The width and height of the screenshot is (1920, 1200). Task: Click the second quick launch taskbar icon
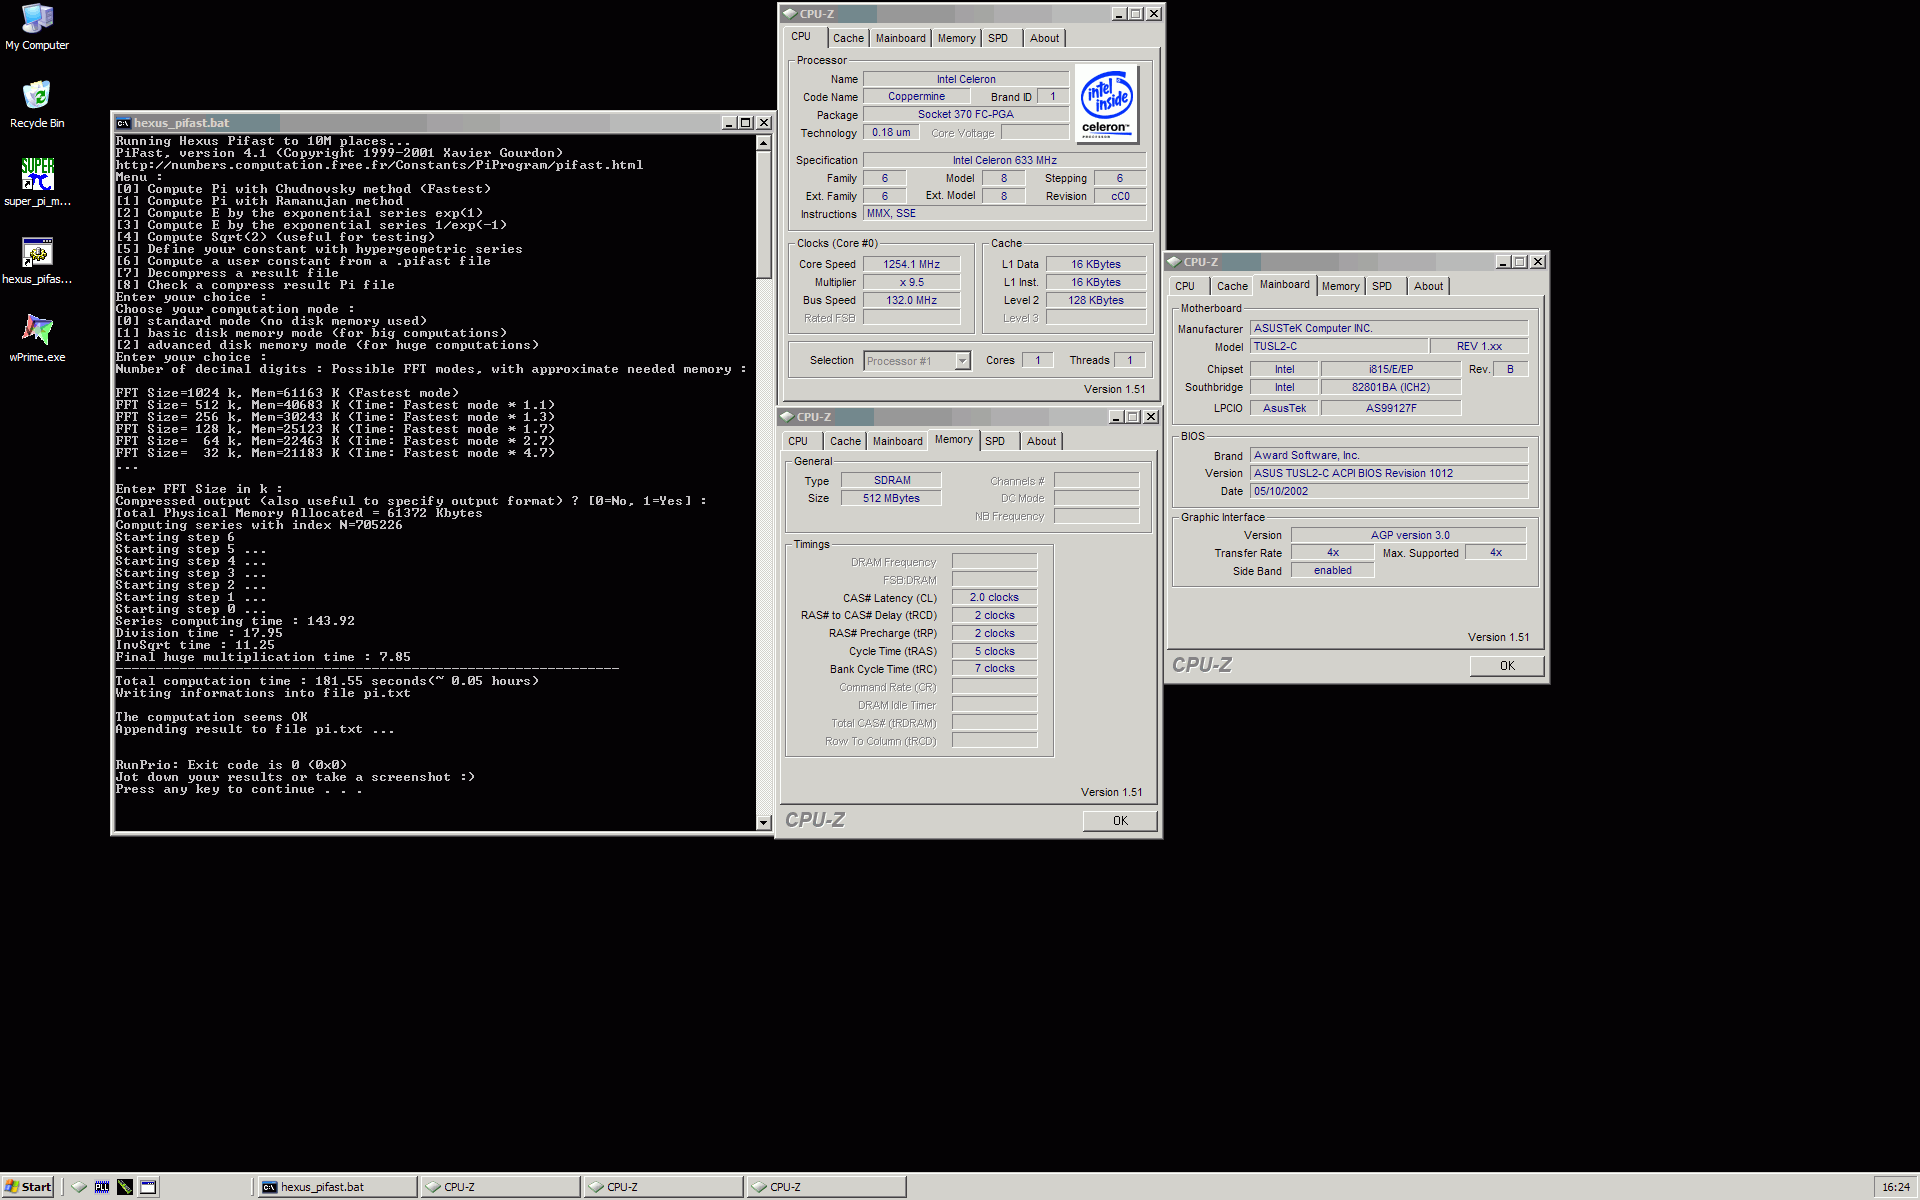(102, 1187)
